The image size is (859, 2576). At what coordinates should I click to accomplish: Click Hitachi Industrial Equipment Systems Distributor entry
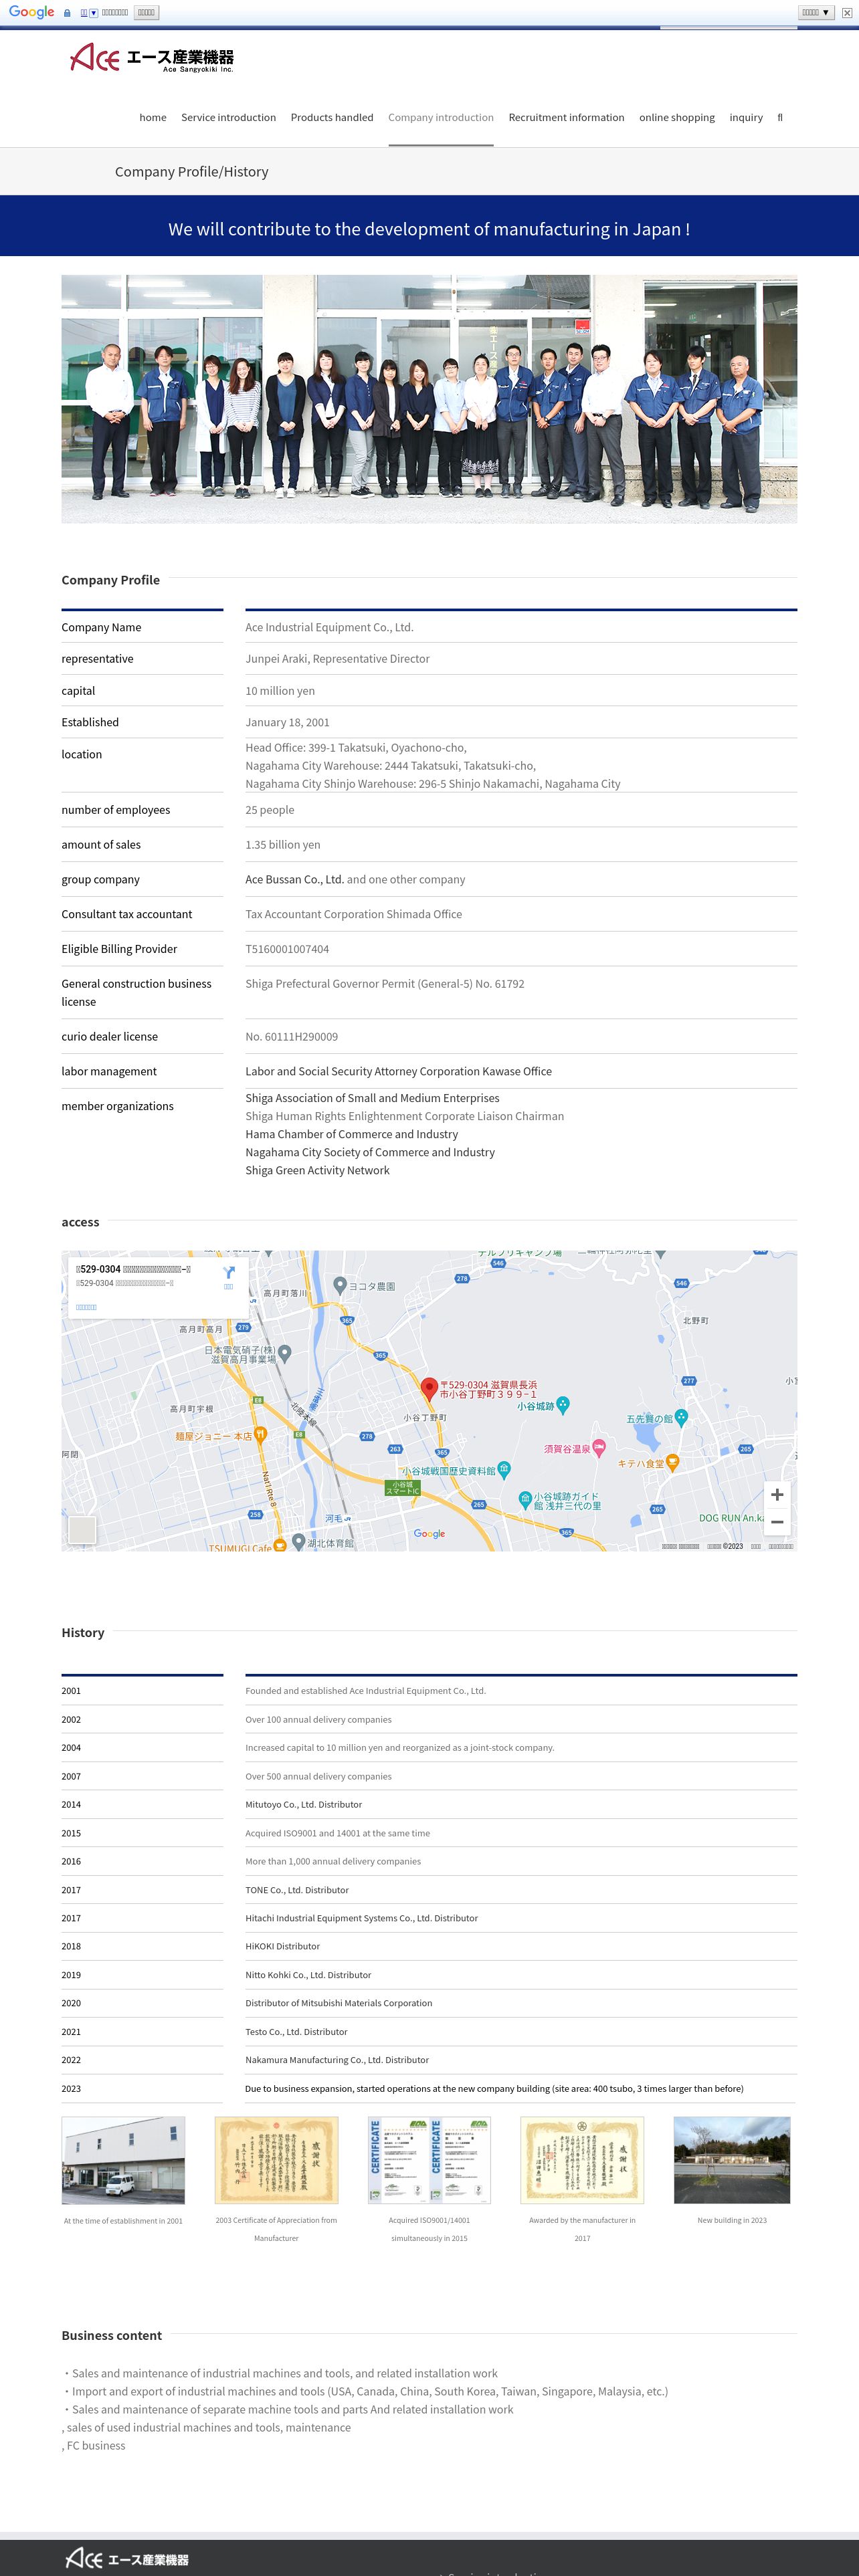(x=362, y=1918)
